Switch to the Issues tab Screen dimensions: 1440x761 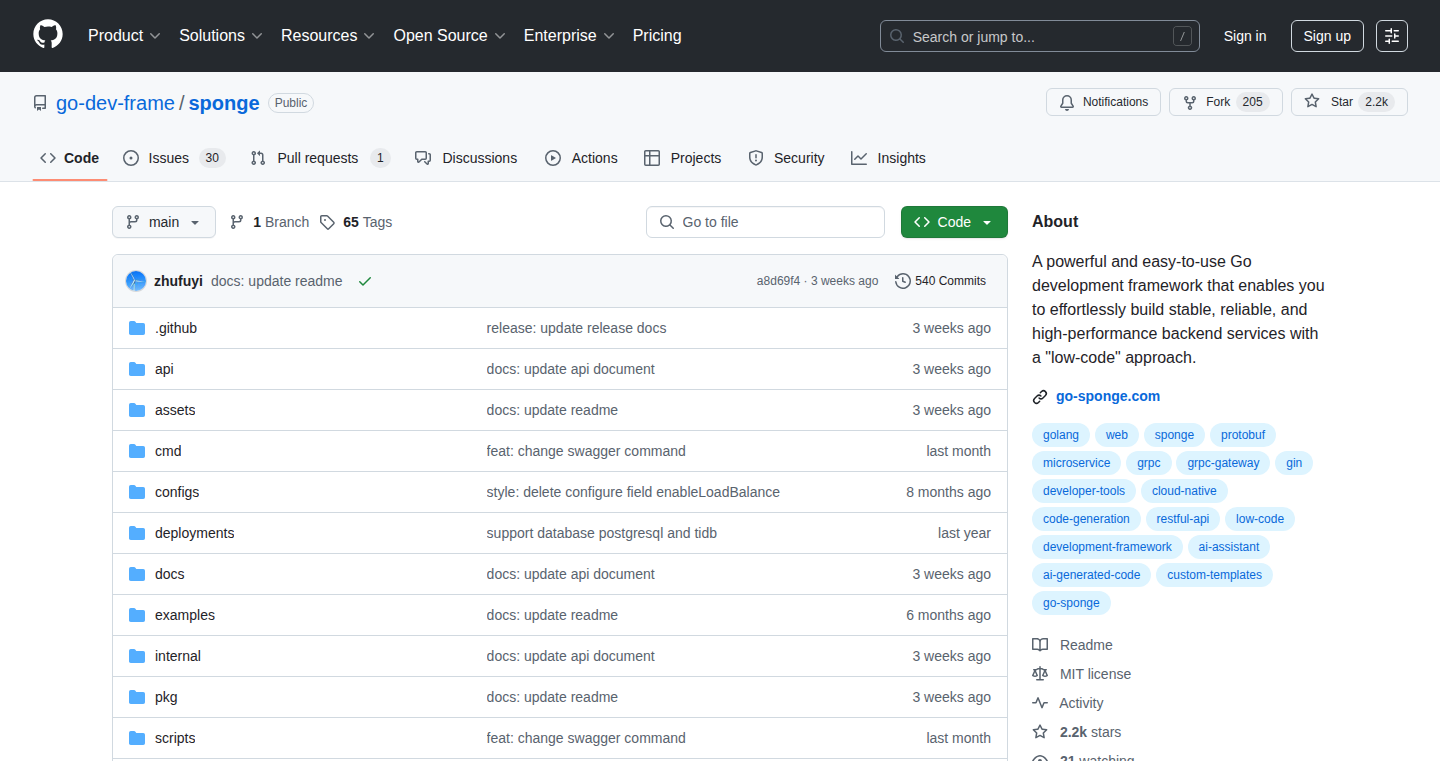click(173, 158)
